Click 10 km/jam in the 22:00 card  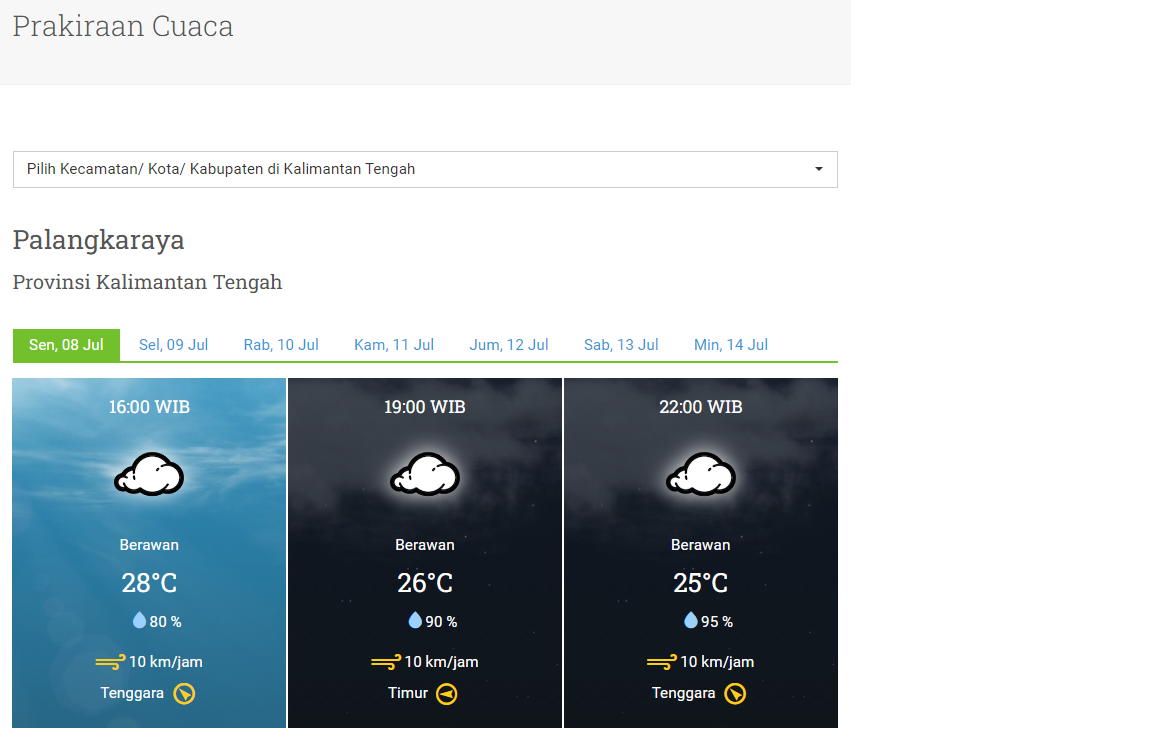717,662
